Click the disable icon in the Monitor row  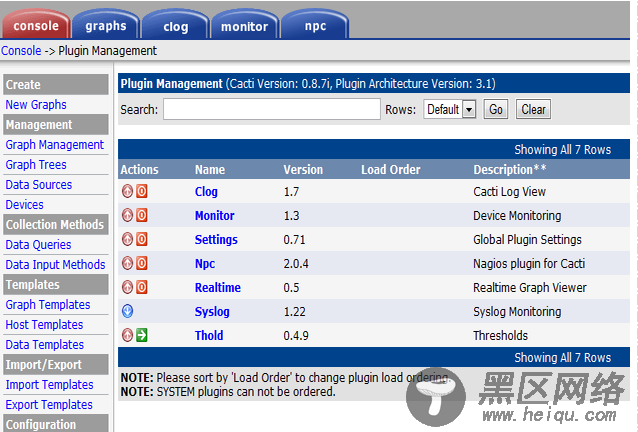pyautogui.click(x=142, y=215)
